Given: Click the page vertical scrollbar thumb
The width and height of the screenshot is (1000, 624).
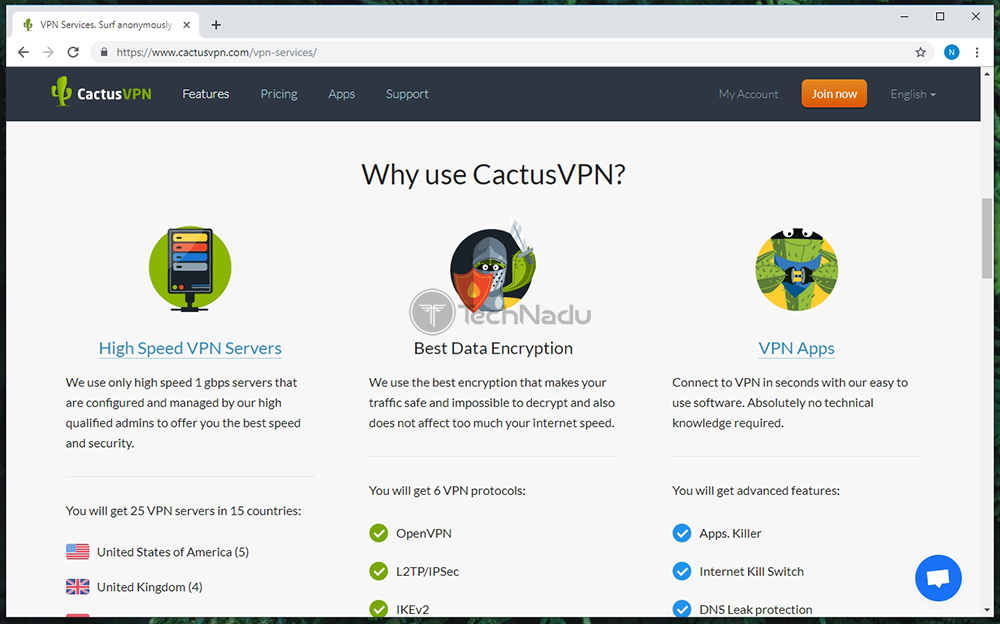Looking at the screenshot, I should click(x=987, y=238).
